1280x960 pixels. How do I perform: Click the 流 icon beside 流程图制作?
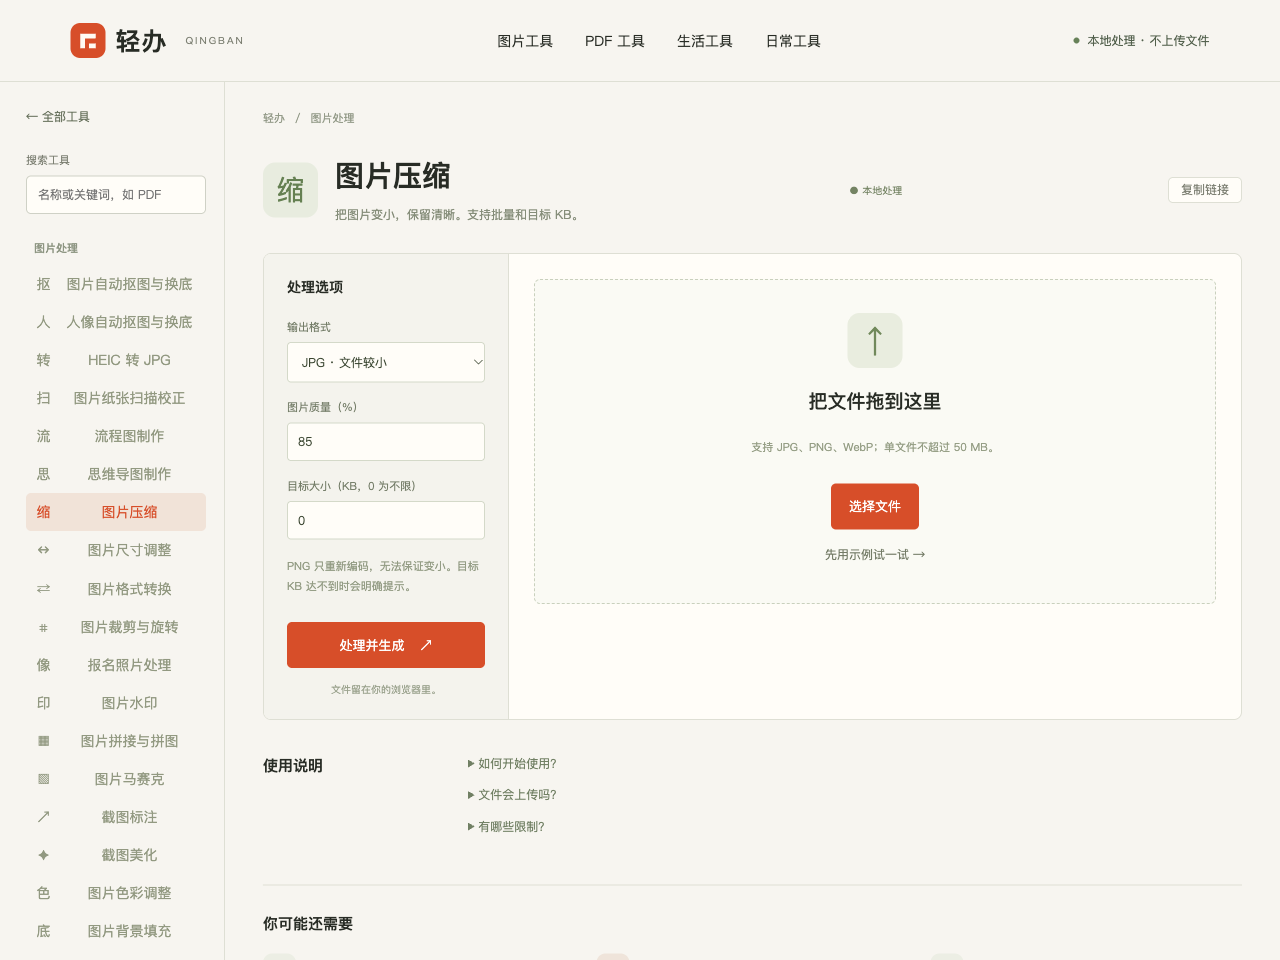[43, 436]
